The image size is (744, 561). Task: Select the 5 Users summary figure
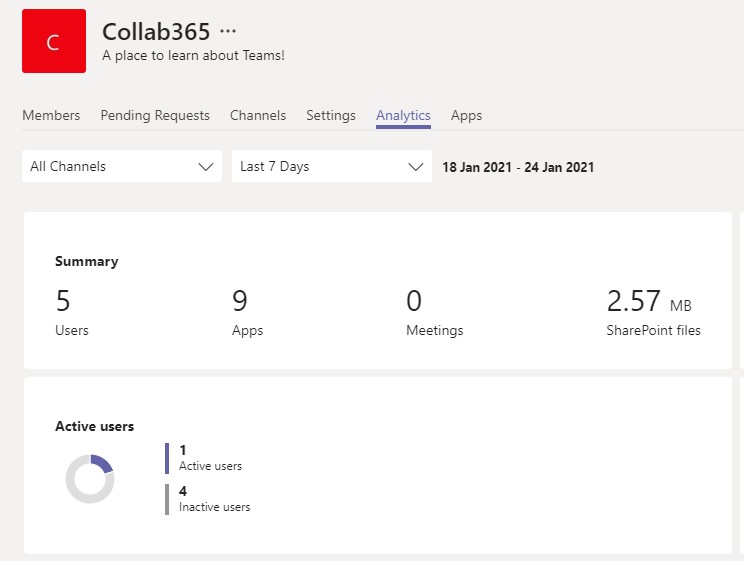[63, 301]
